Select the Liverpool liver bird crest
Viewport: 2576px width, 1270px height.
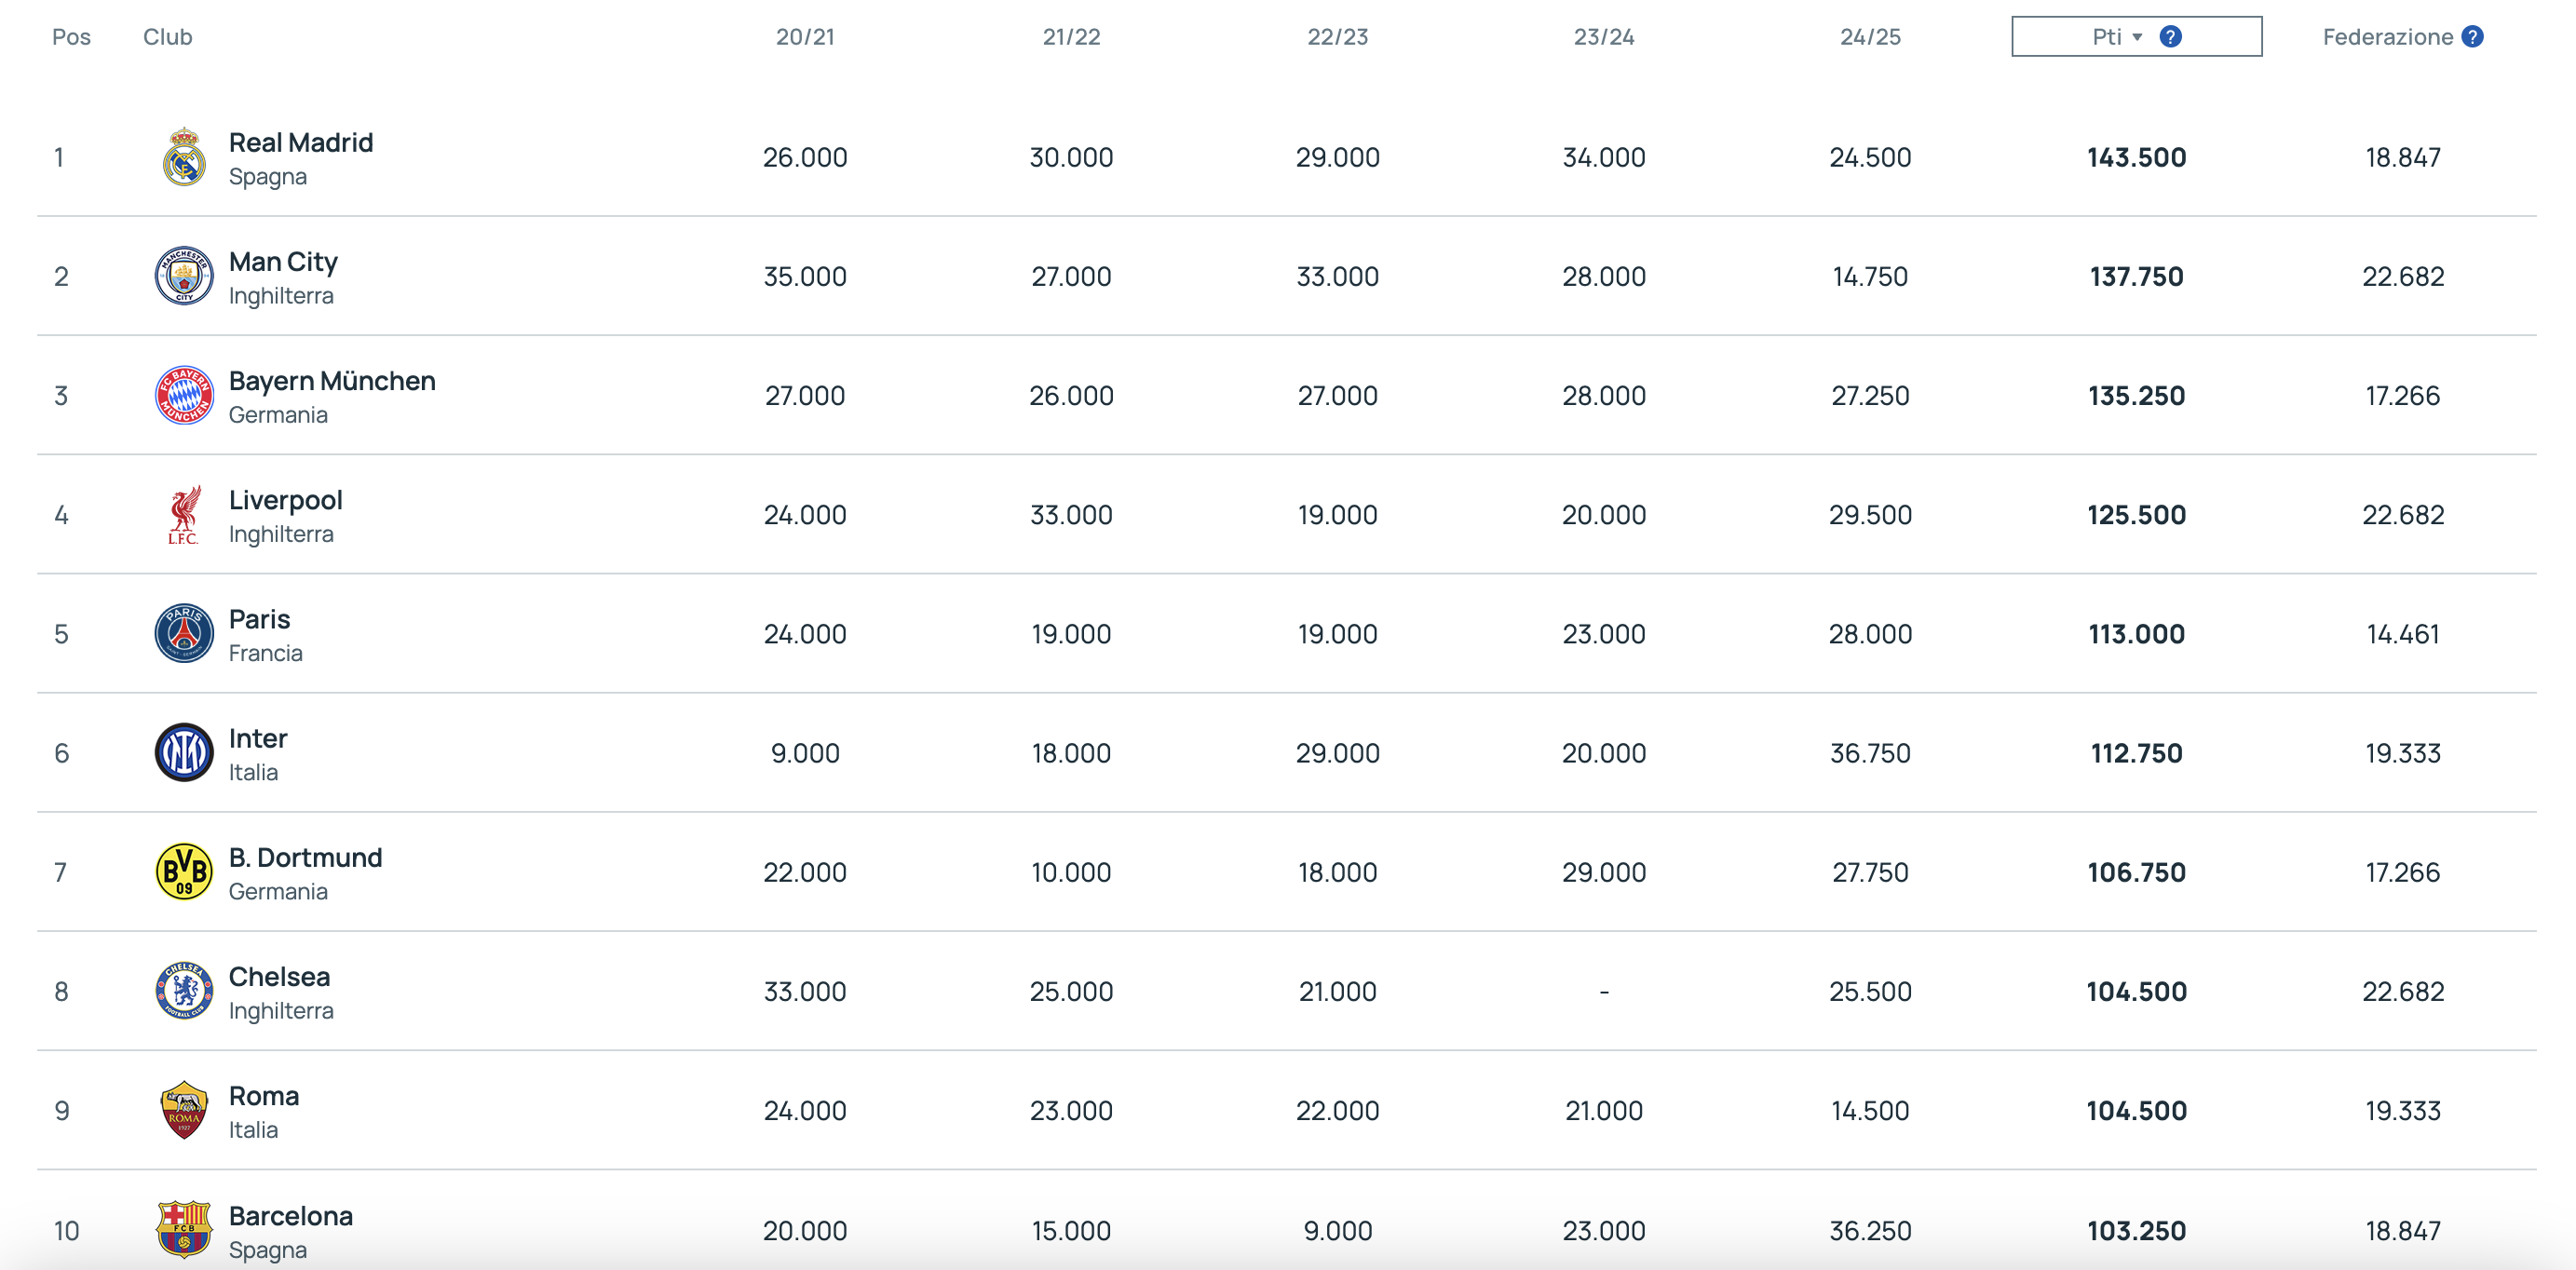[x=184, y=514]
